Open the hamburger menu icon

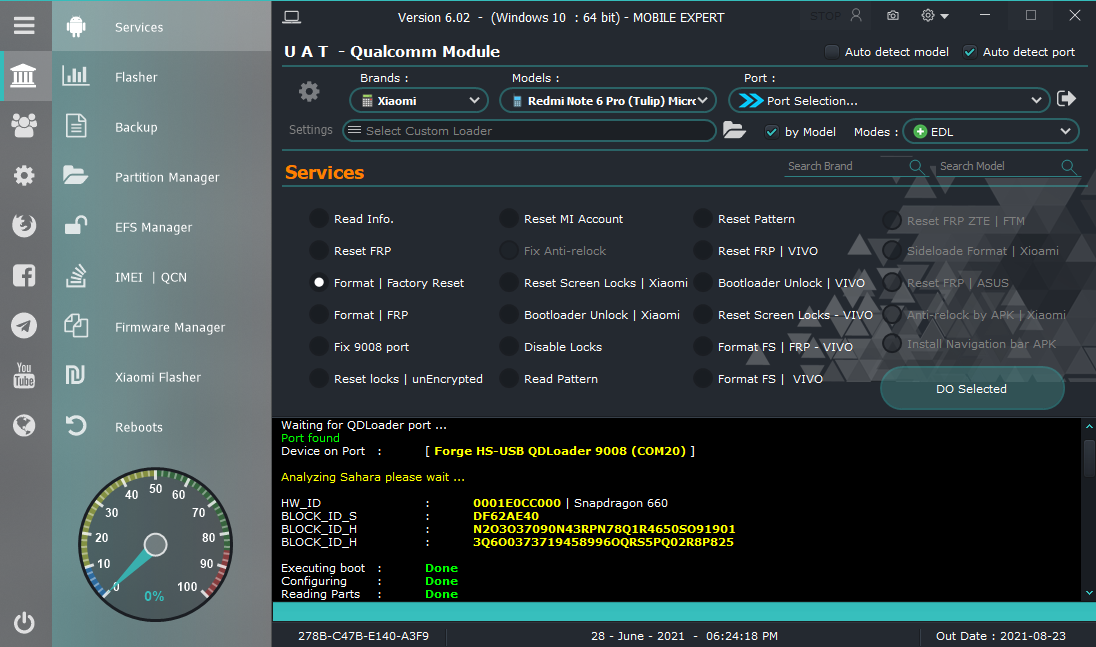pyautogui.click(x=24, y=26)
